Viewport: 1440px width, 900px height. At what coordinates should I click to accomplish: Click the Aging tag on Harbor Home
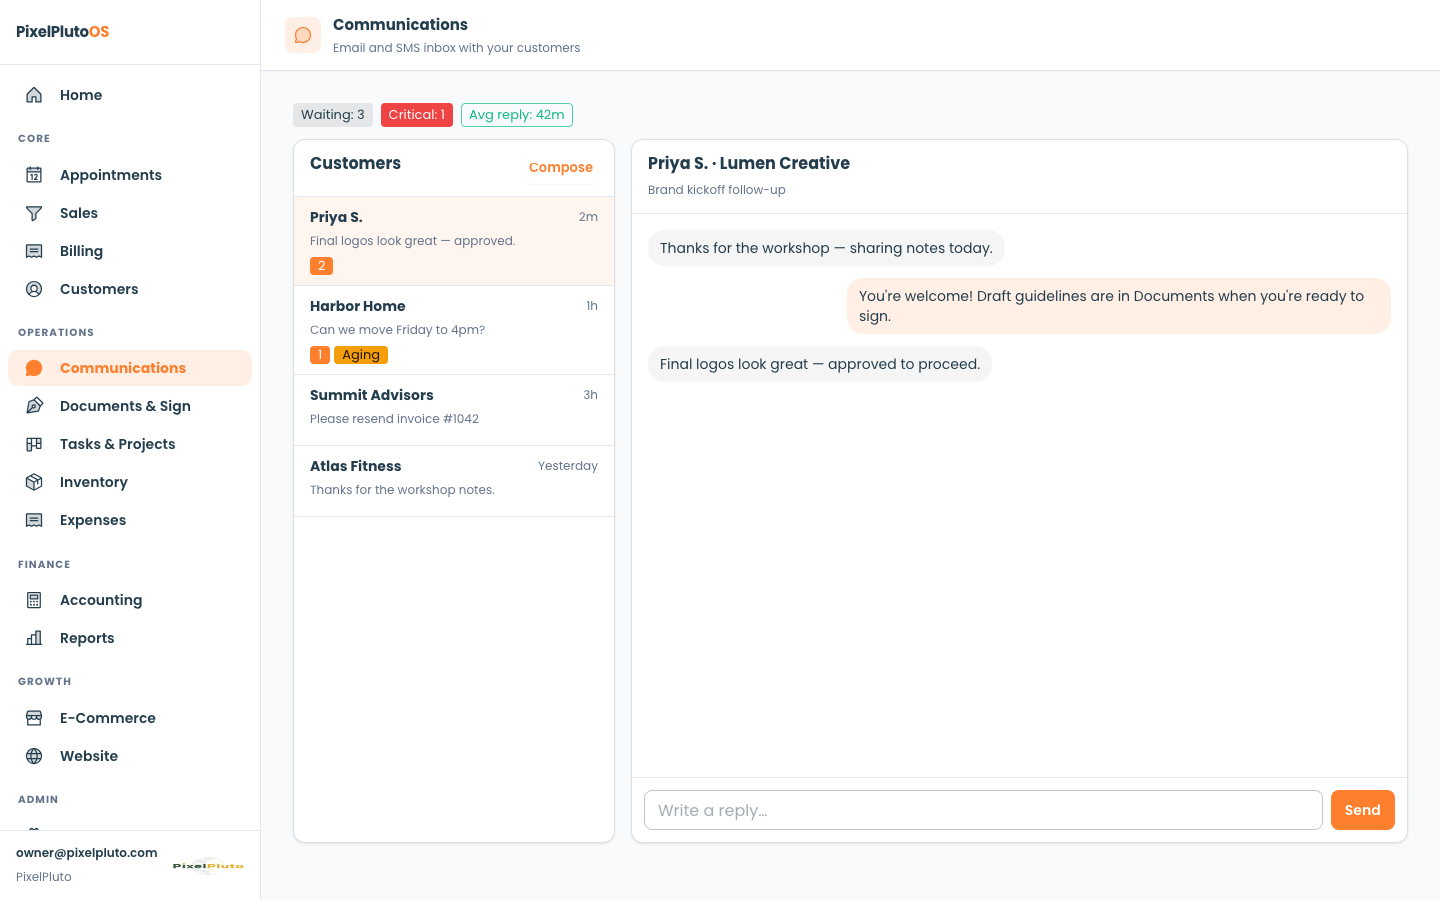[361, 355]
